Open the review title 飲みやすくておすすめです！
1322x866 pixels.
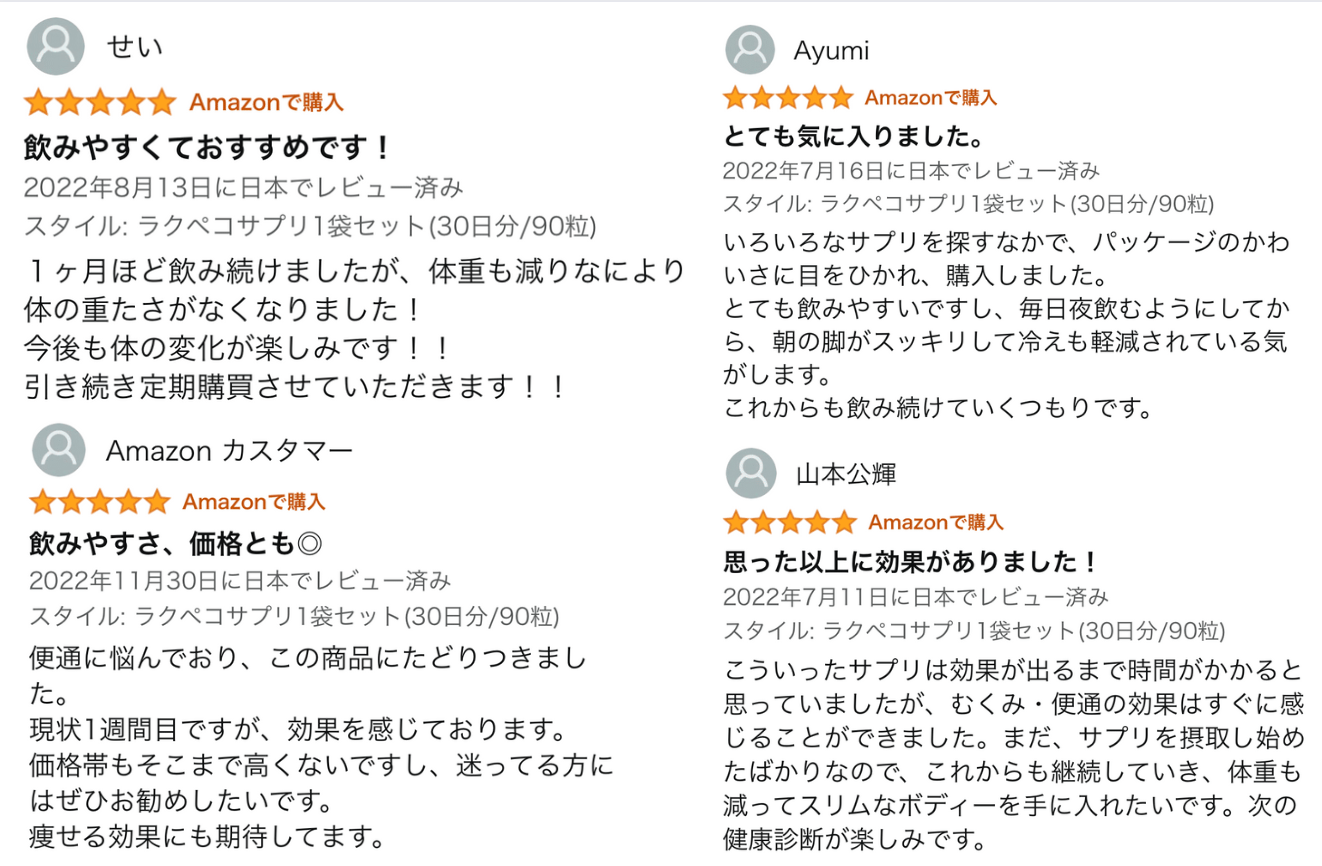pyautogui.click(x=208, y=148)
